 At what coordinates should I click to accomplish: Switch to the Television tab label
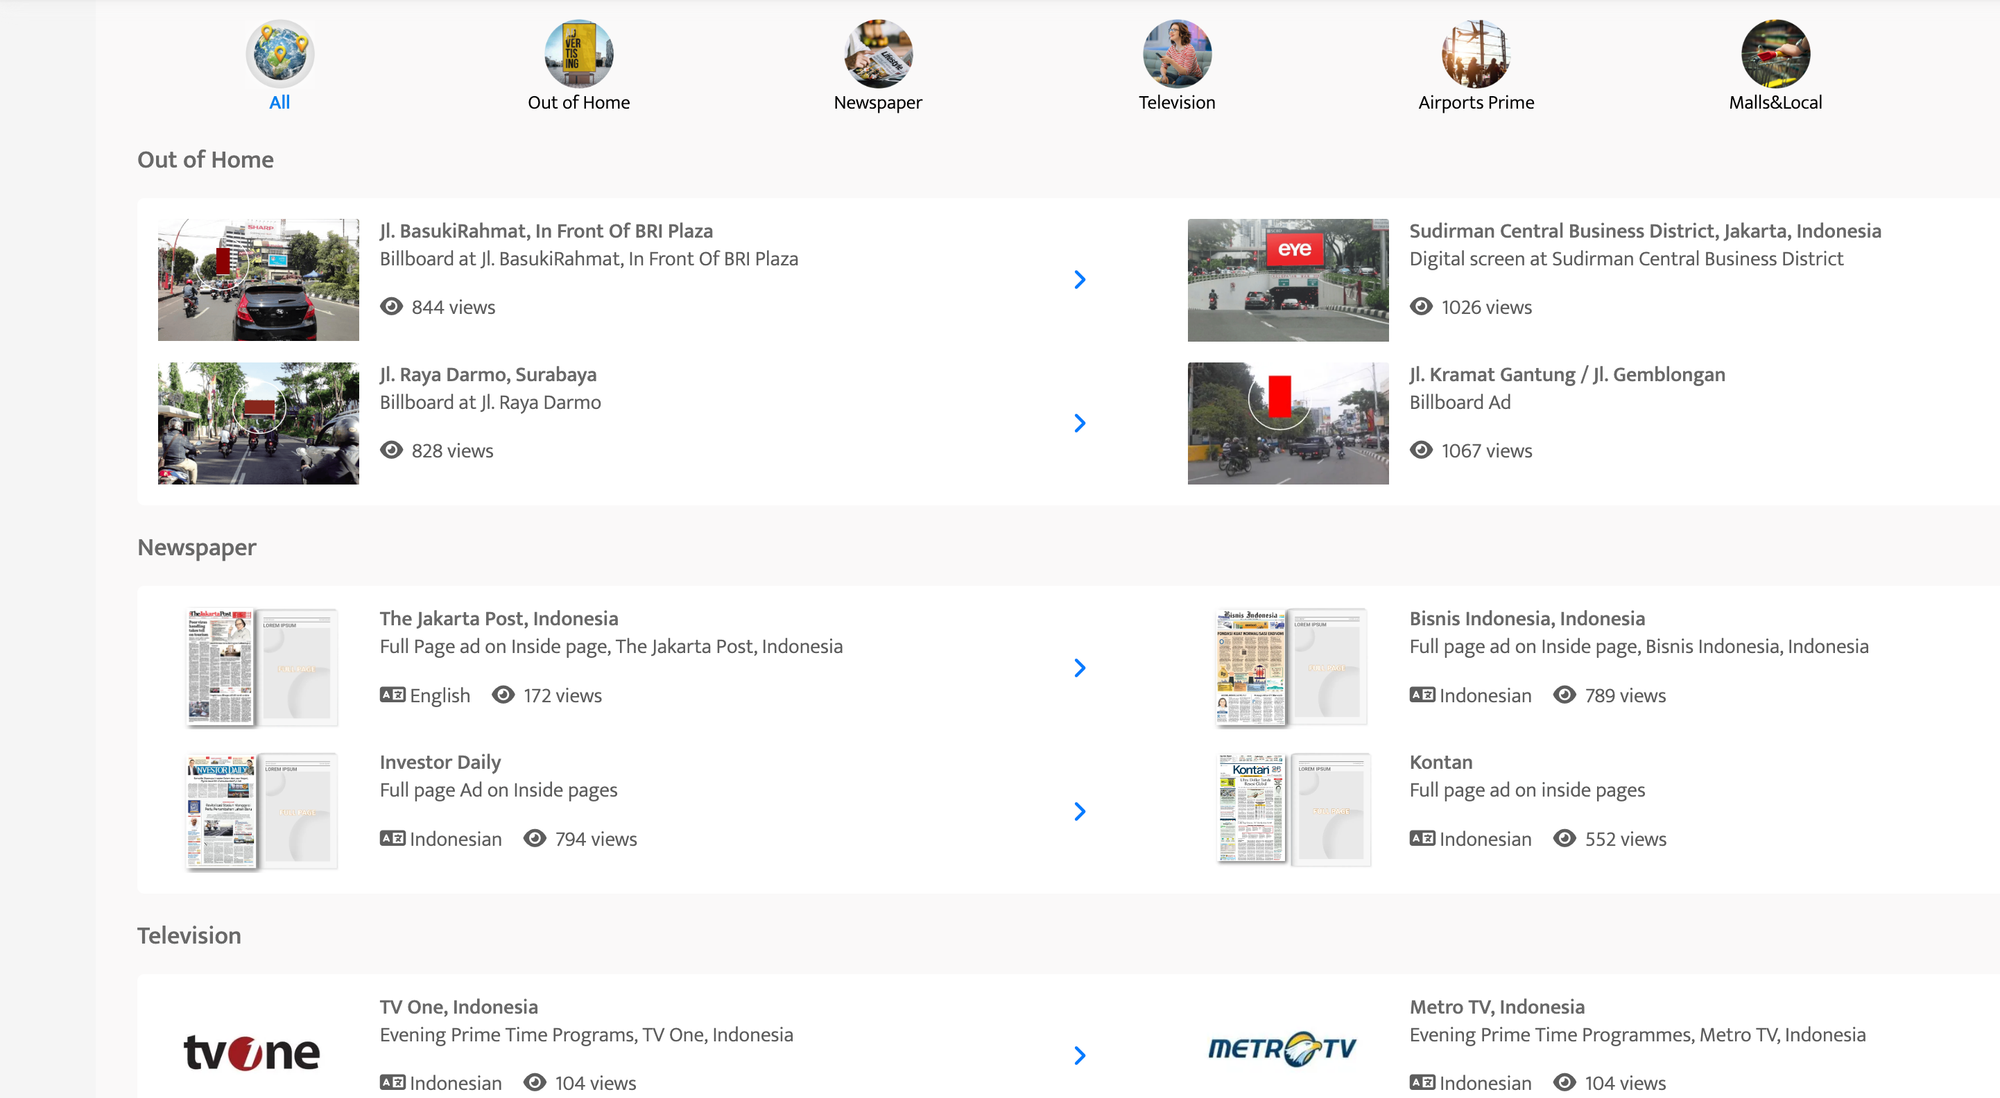1177,102
